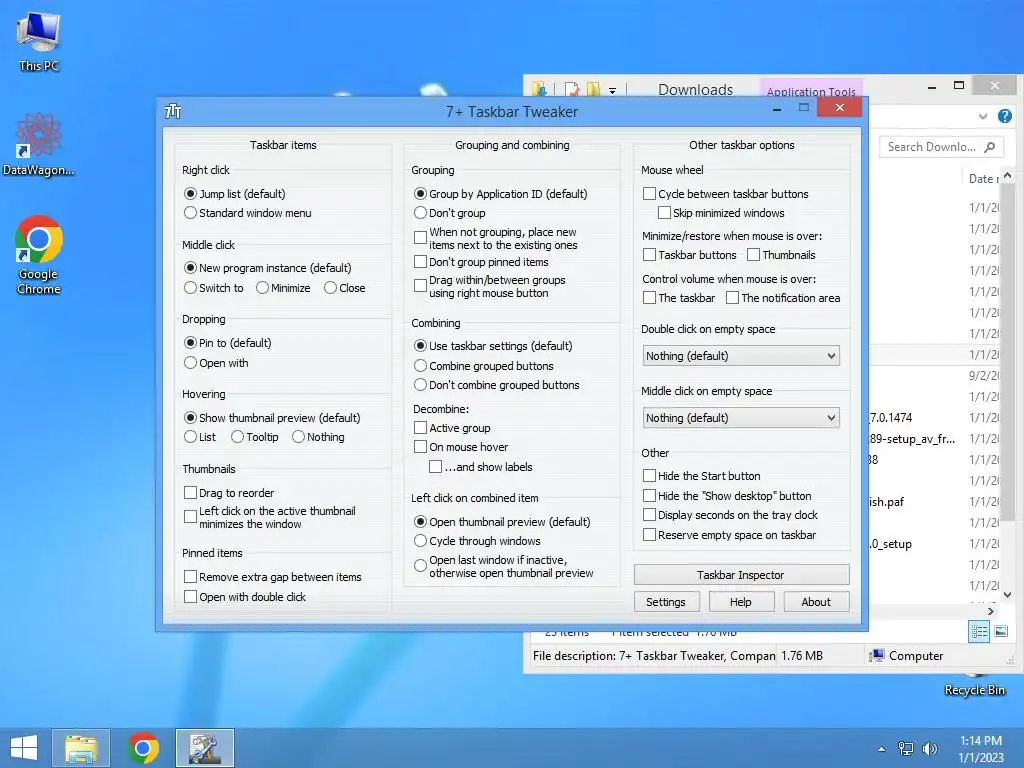The height and width of the screenshot is (768, 1024).
Task: Enable volume control over The notification area
Action: (784, 298)
